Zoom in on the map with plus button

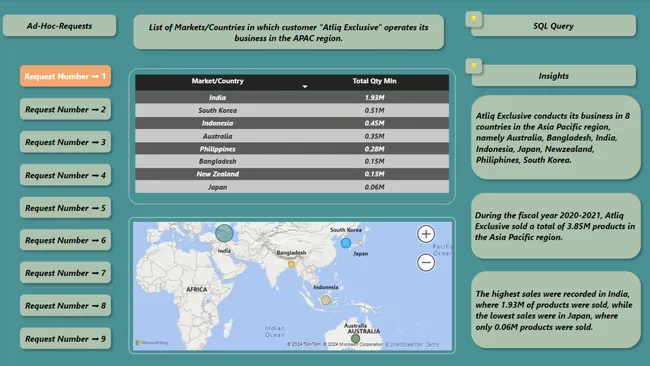pyautogui.click(x=426, y=234)
